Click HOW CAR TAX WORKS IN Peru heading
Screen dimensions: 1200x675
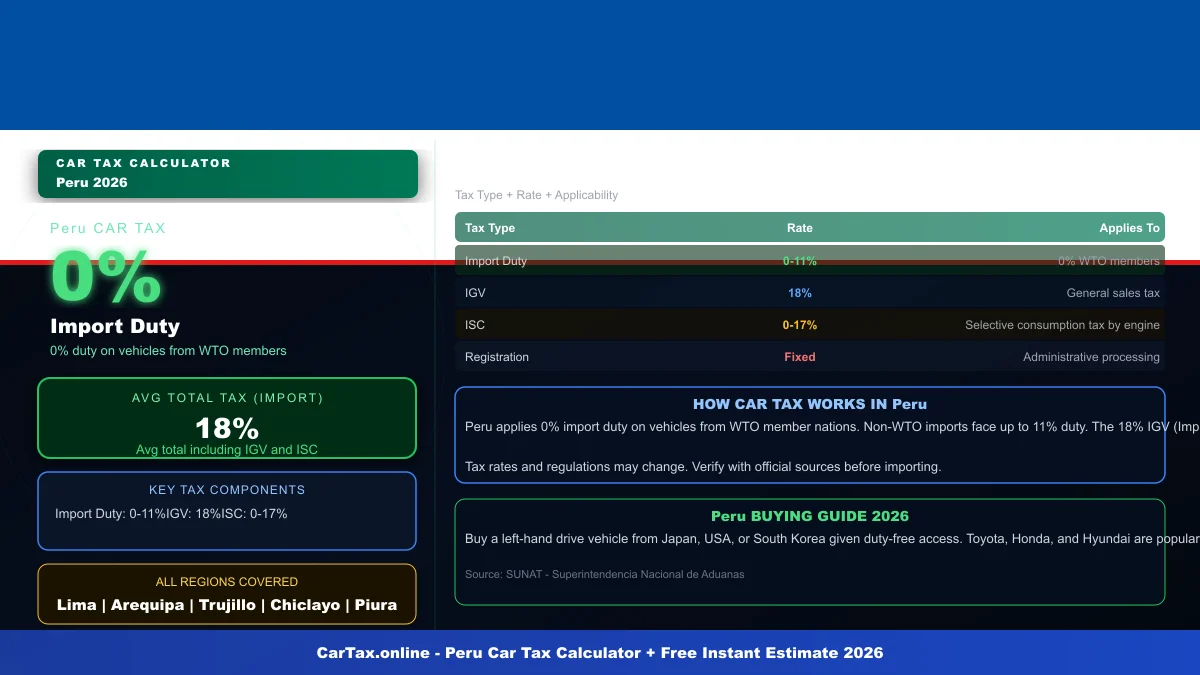point(810,405)
